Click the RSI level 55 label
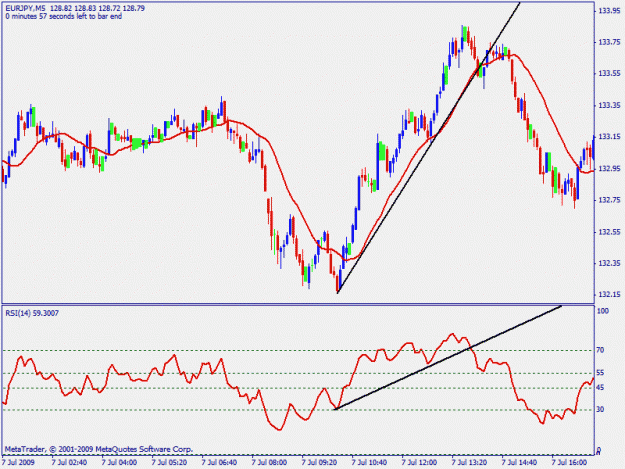 600,373
